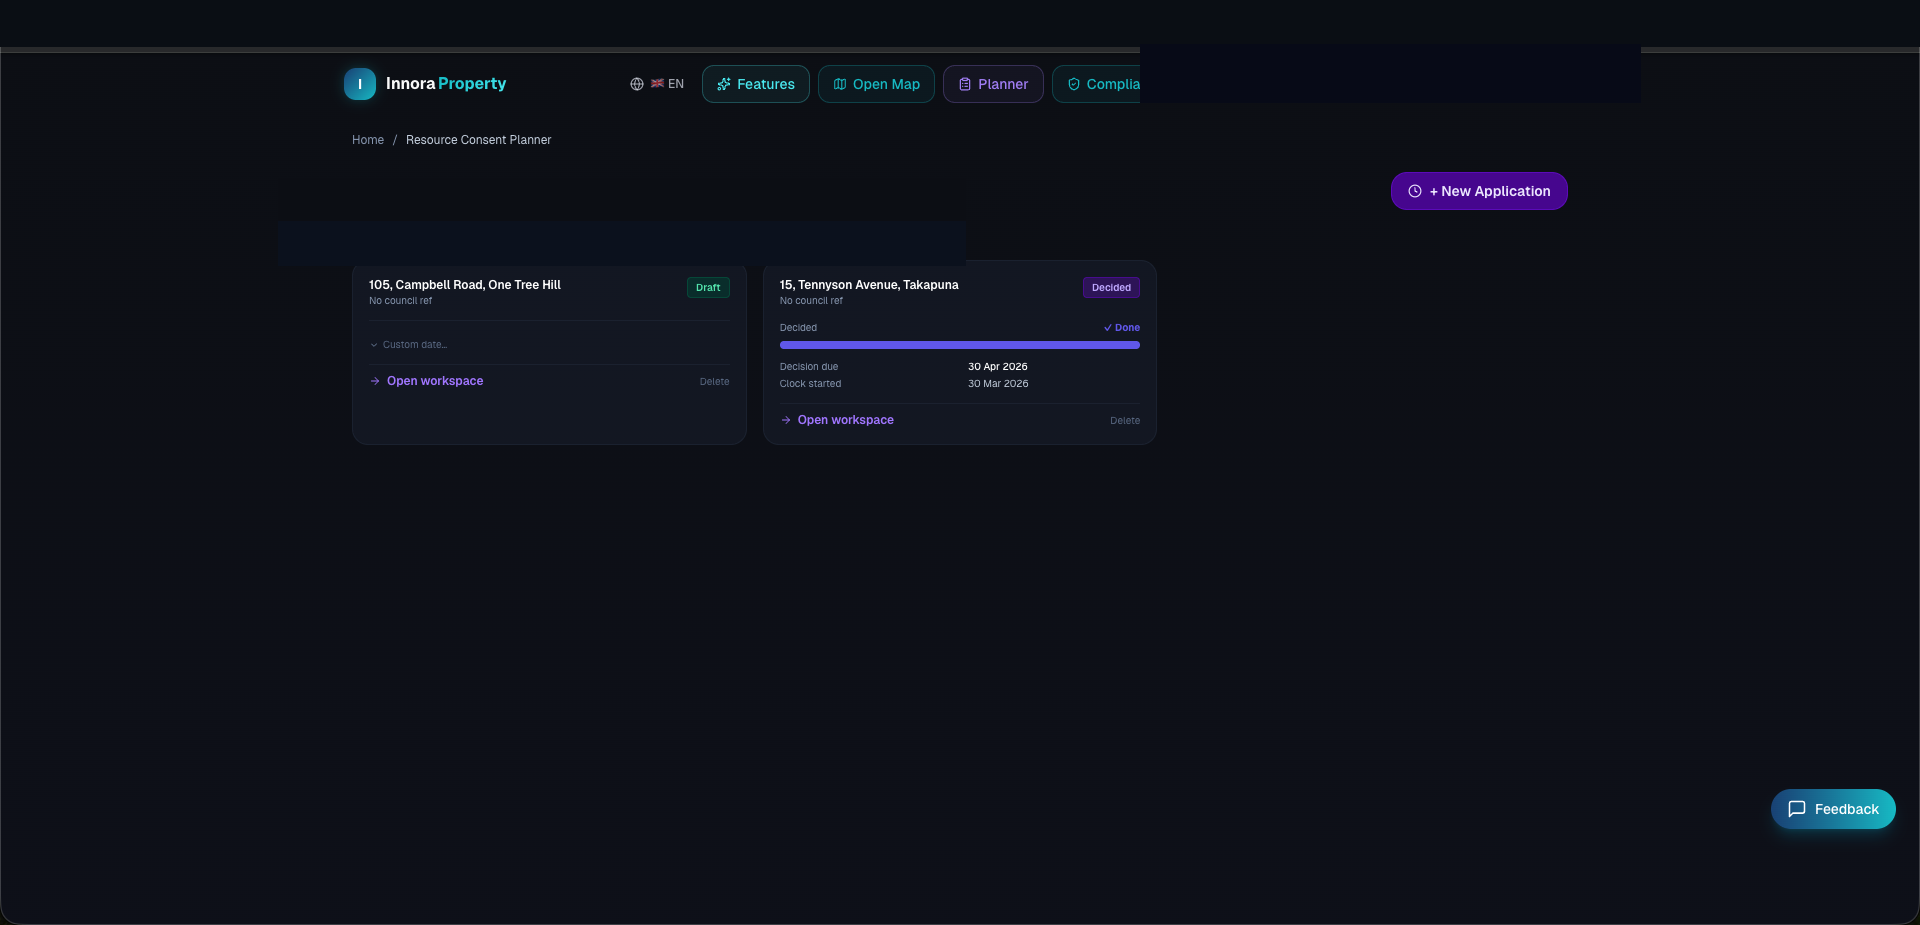Click the 30 Apr 2026 decision due date
The image size is (1920, 925).
click(998, 367)
